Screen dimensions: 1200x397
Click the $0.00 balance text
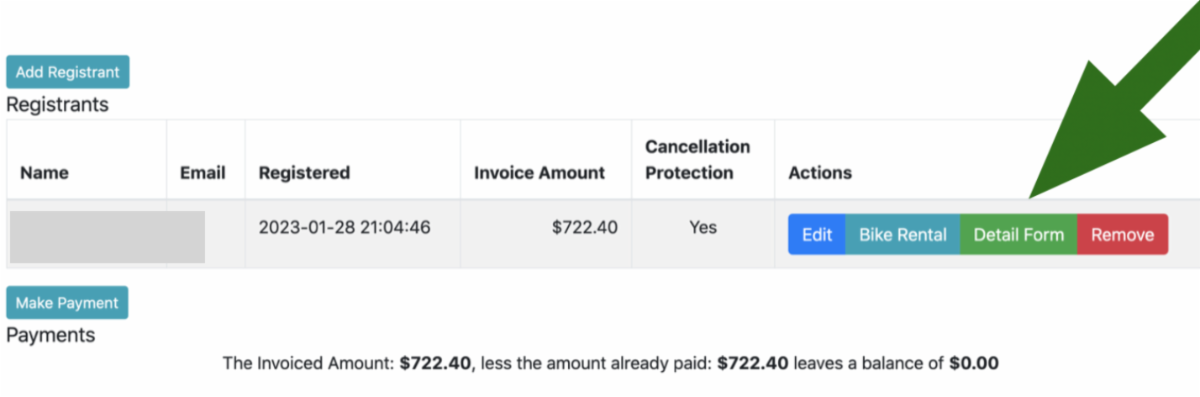[974, 363]
